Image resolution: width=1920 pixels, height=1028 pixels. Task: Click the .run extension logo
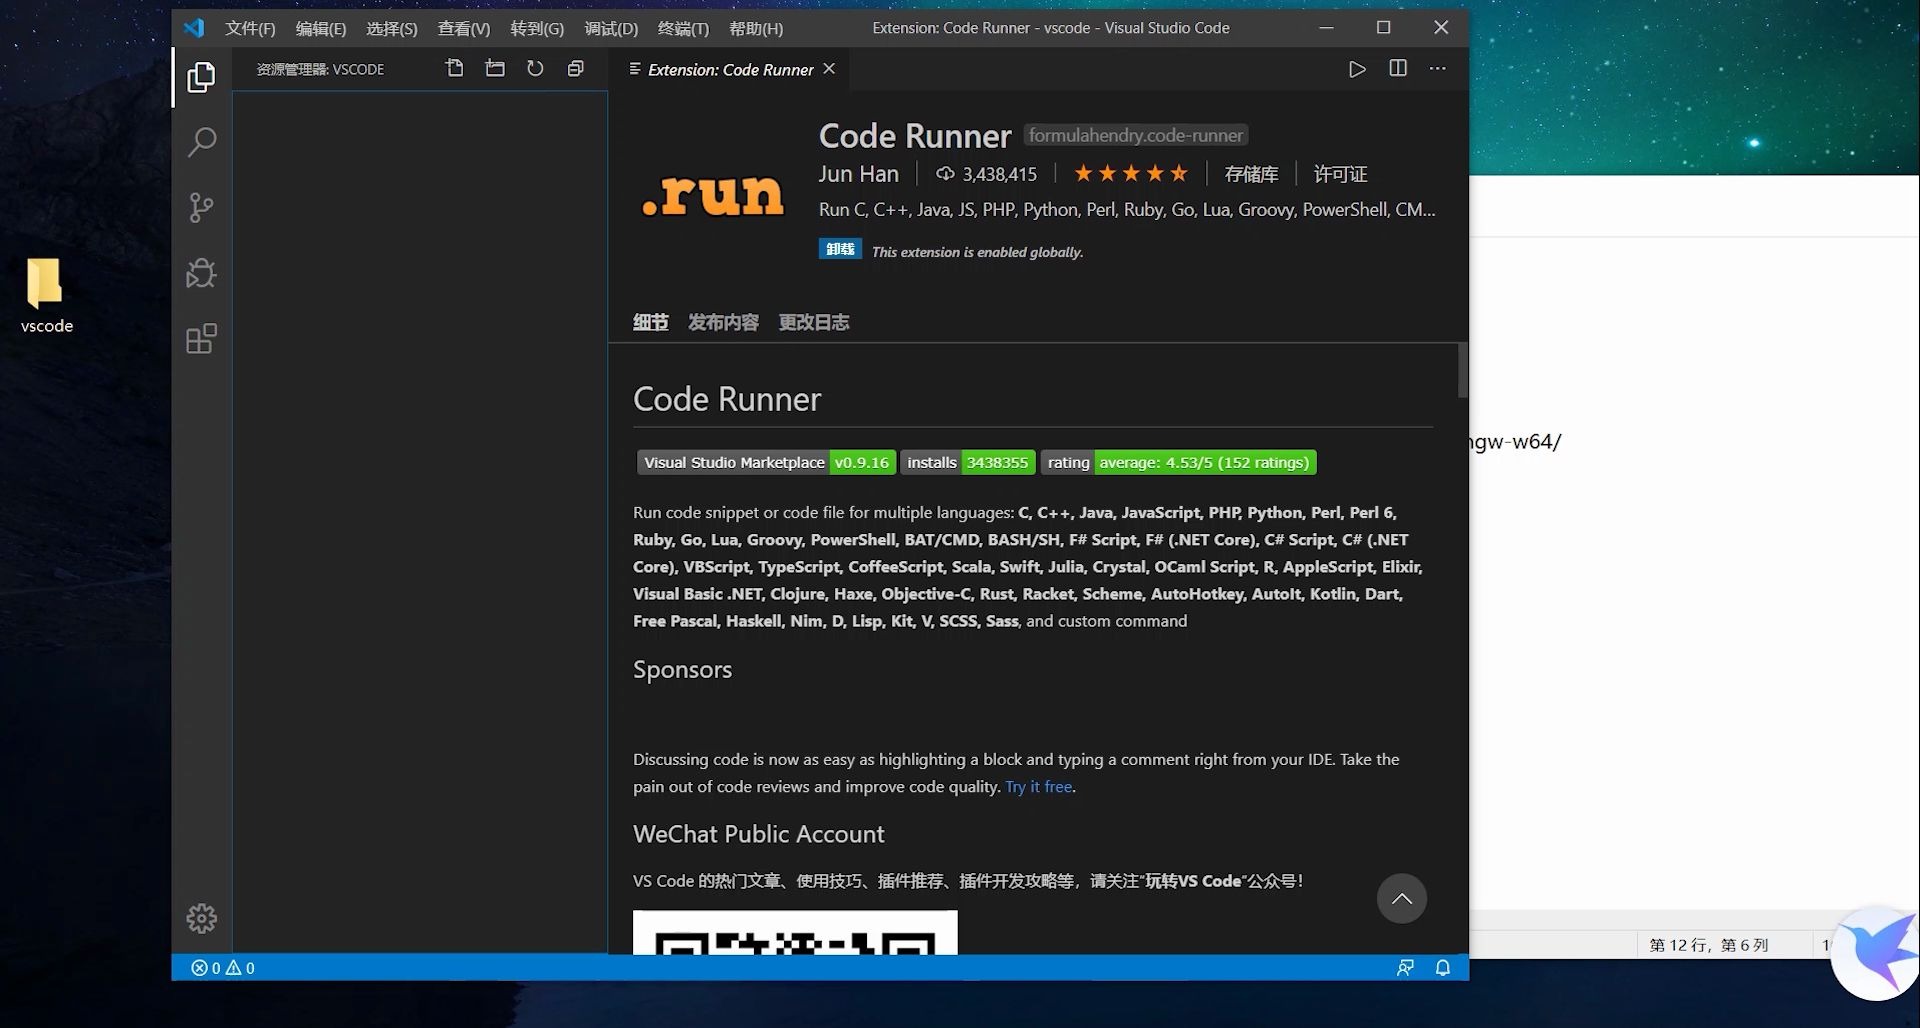tap(712, 194)
